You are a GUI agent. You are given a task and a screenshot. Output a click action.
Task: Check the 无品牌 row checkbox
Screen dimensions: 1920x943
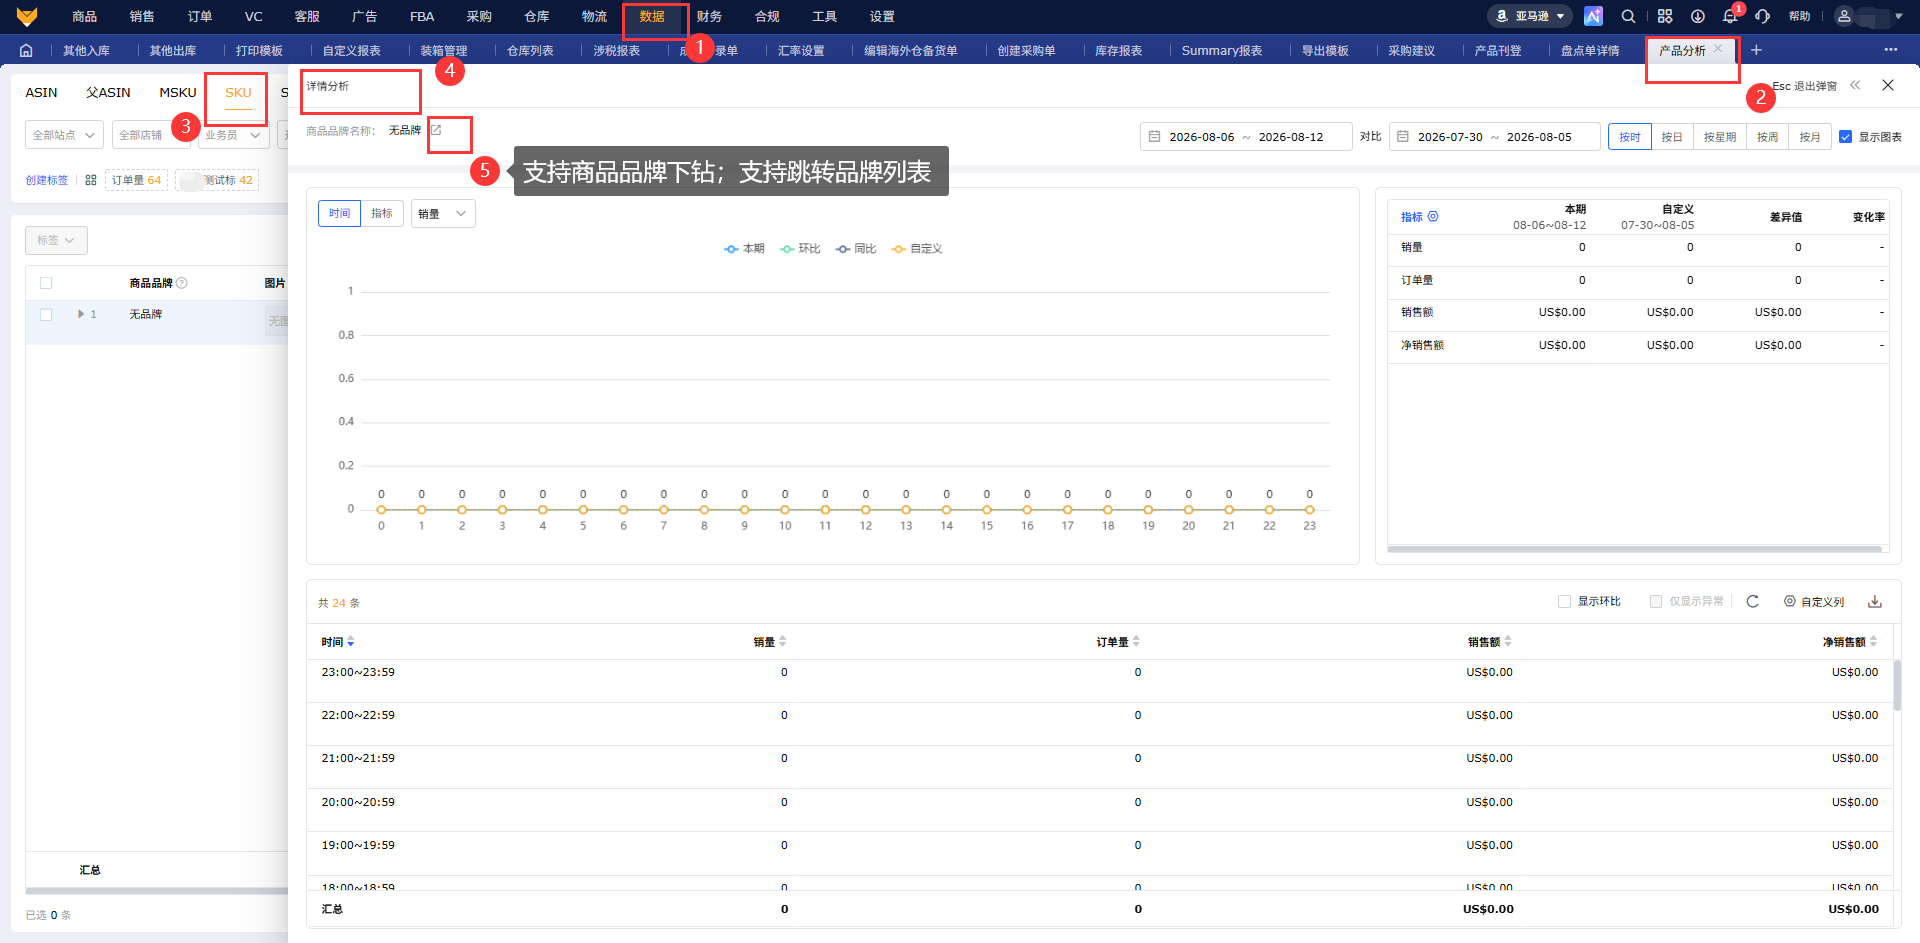(x=46, y=314)
